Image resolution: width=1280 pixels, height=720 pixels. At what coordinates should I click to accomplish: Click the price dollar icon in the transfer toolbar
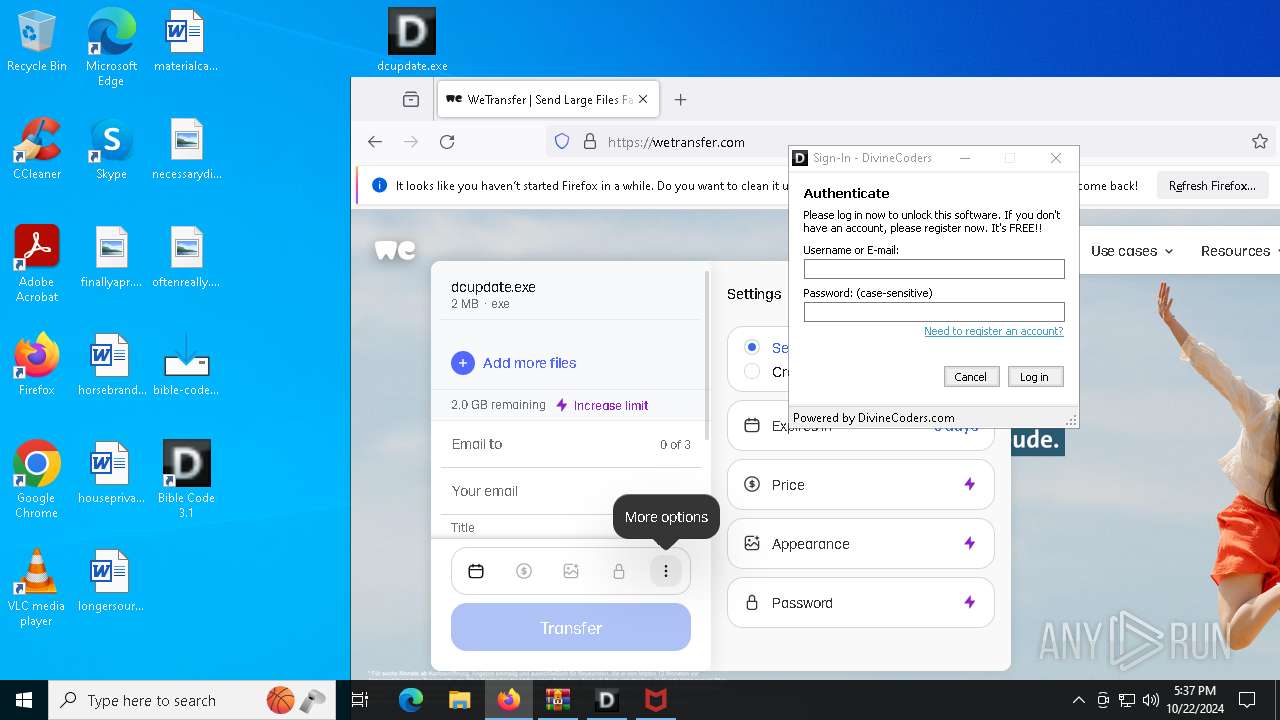523,571
